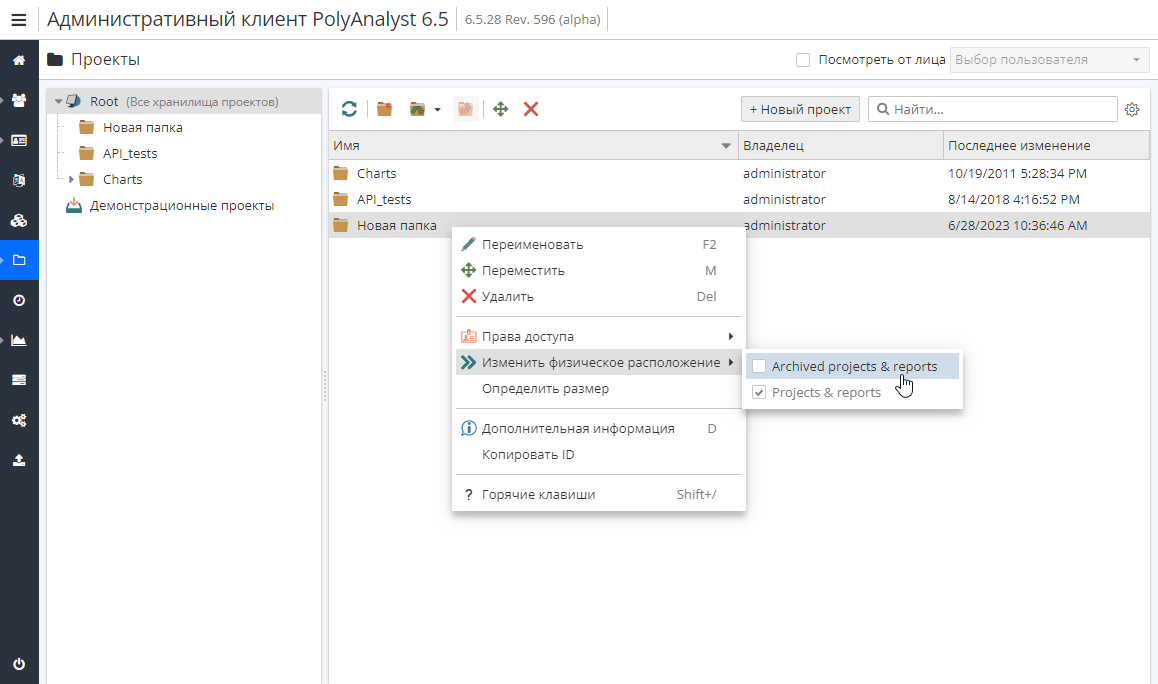Screen dimensions: 1158x684
Task: Click the 10/19/2011 5:28:34 PM date cell
Action: click(x=1017, y=174)
